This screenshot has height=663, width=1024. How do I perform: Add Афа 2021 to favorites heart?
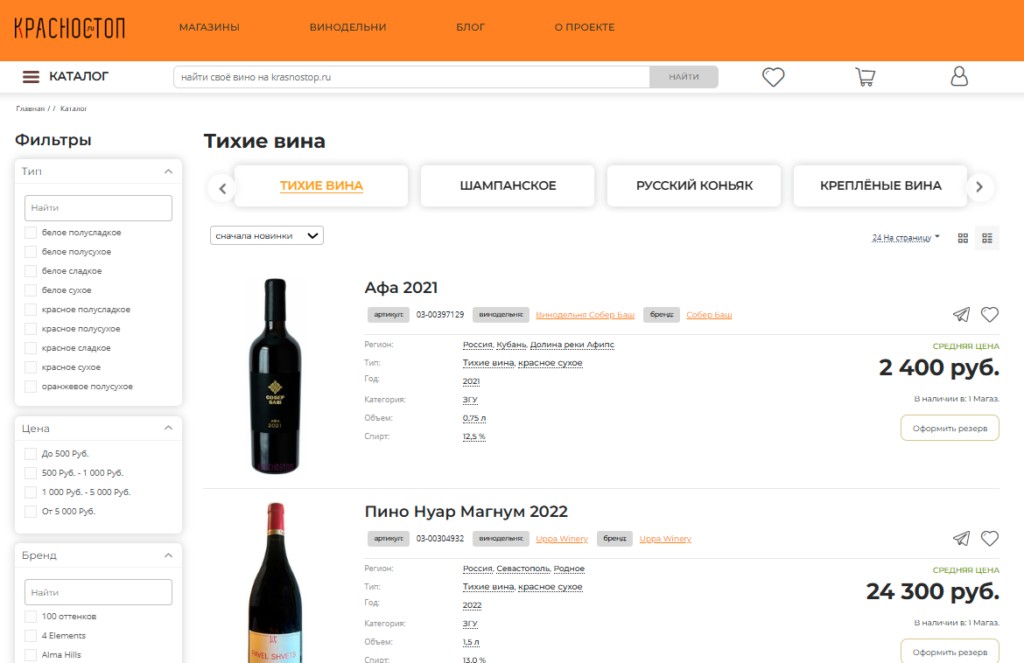[990, 315]
